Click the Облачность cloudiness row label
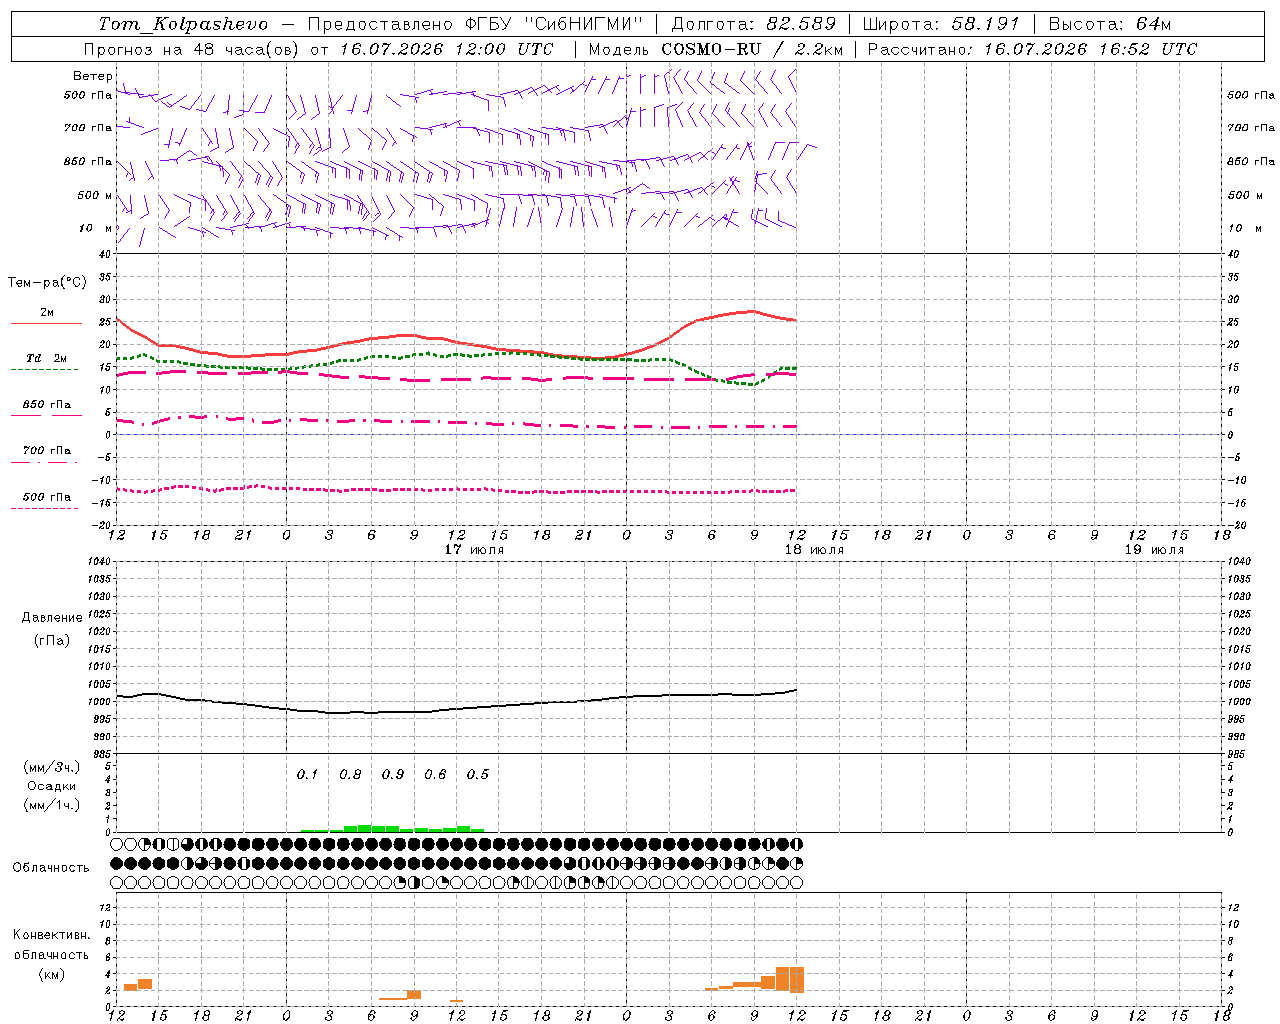Image resolution: width=1280 pixels, height=1024 pixels. [51, 867]
